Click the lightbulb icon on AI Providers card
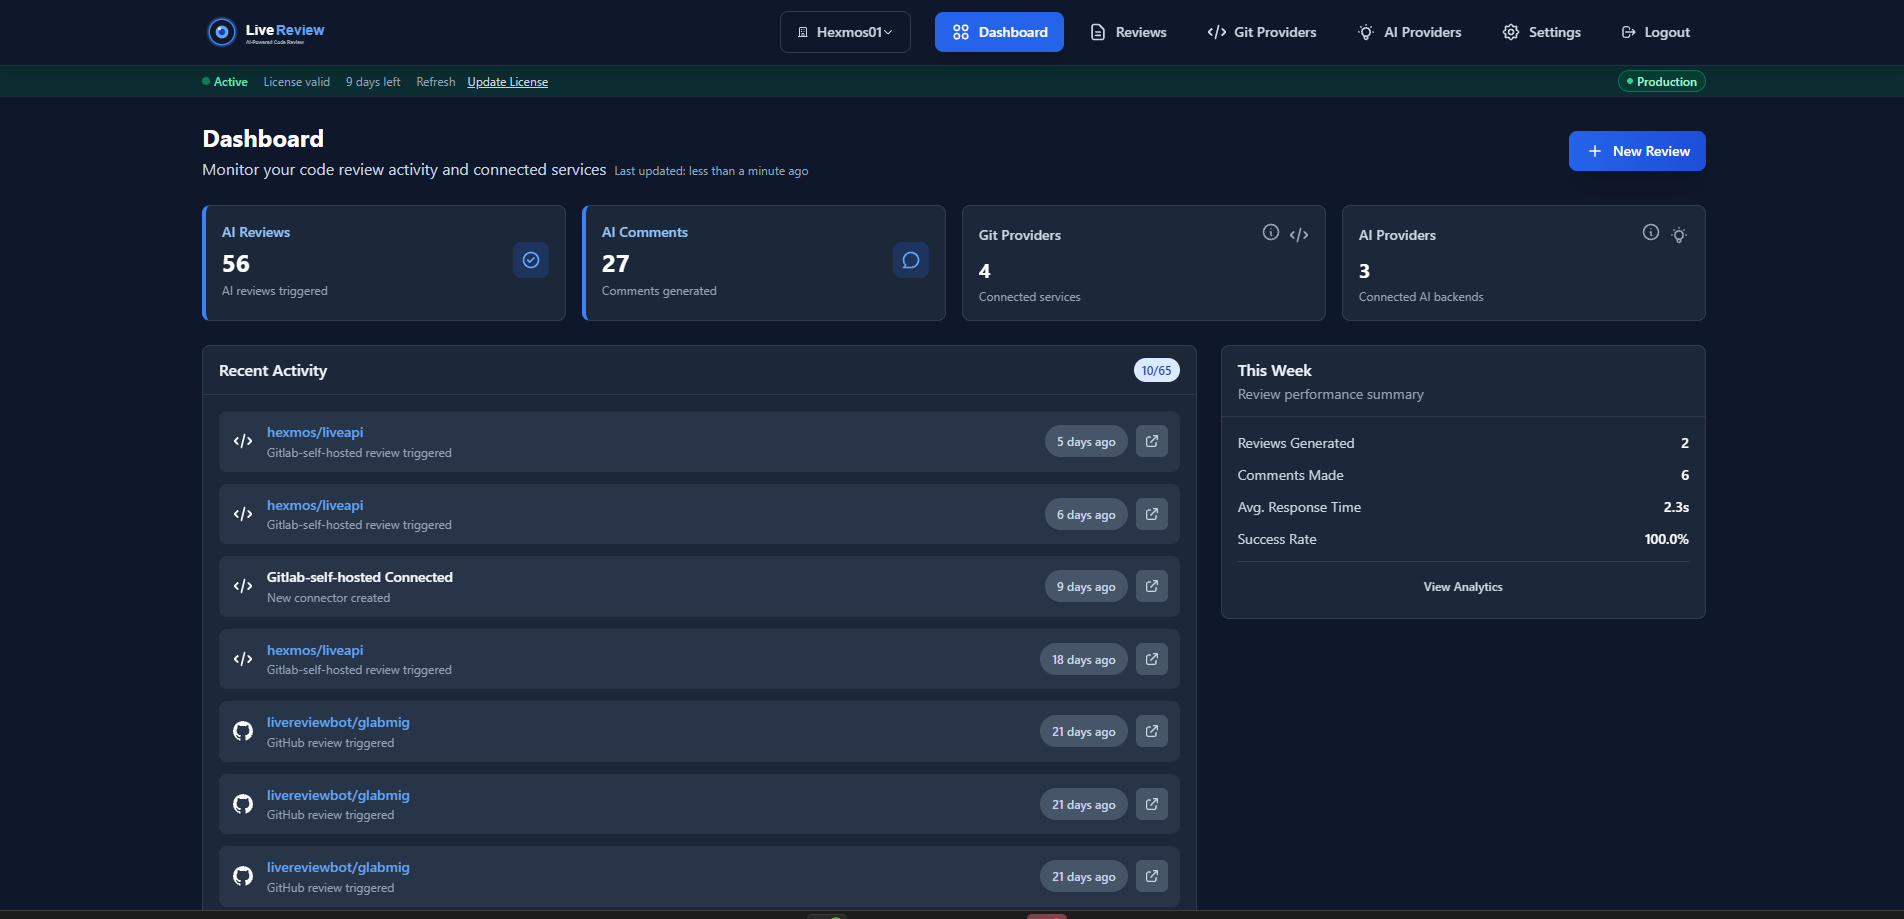Screen dimensions: 1904x919 1679,234
